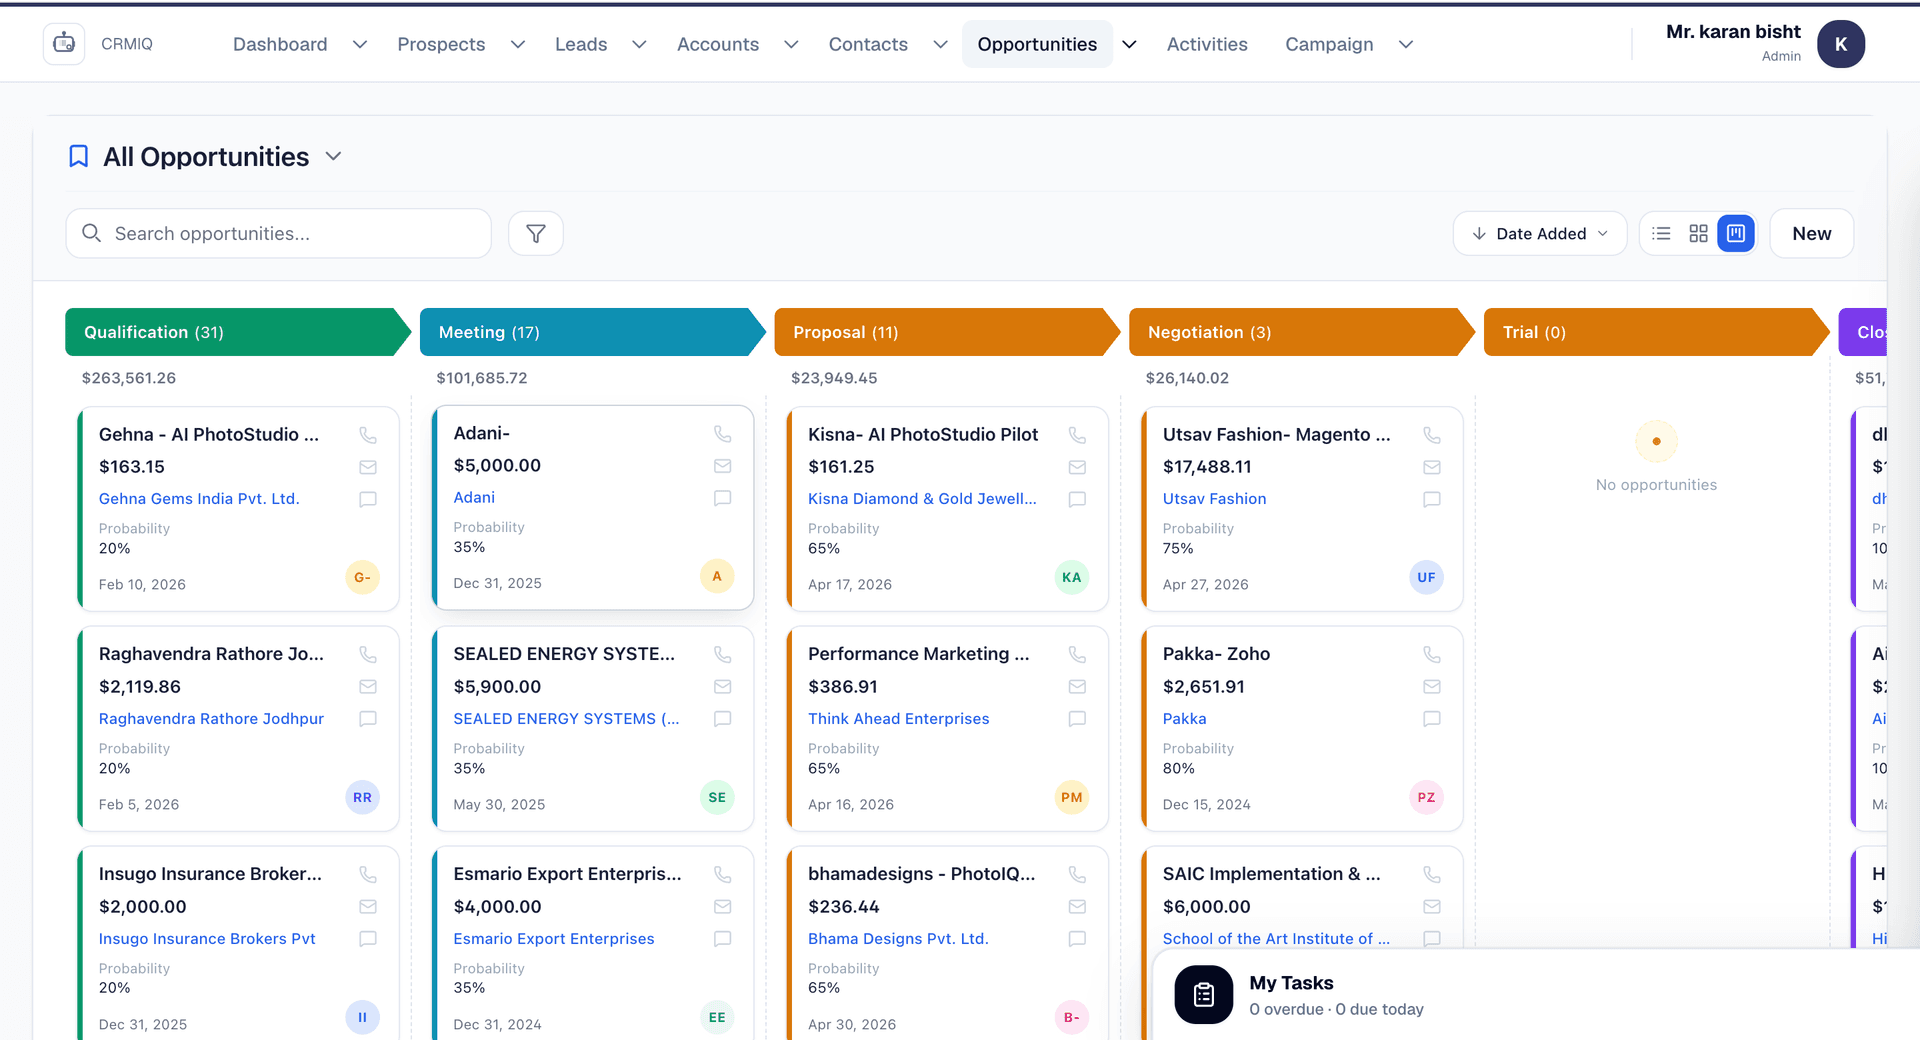Screen dimensions: 1920x1040
Task: Comment icon on Utsav Fashion- Magento card
Action: click(x=1432, y=499)
